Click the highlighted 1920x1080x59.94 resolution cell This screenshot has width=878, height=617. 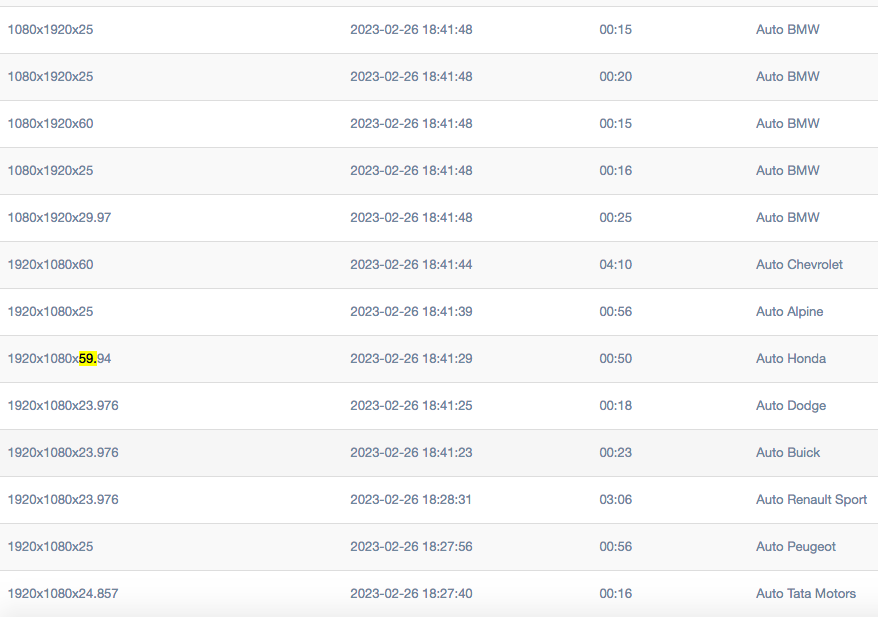59,358
